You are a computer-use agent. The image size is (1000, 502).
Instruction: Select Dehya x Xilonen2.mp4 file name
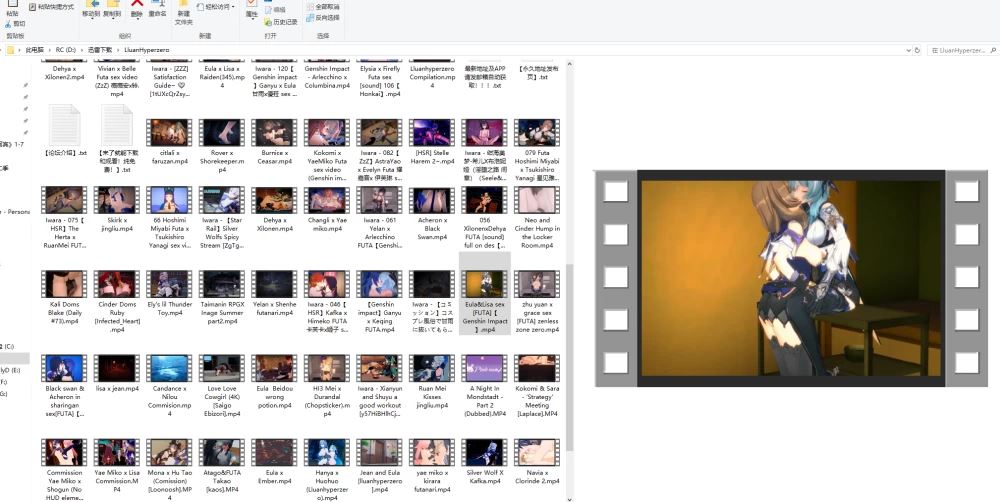pyautogui.click(x=64, y=73)
